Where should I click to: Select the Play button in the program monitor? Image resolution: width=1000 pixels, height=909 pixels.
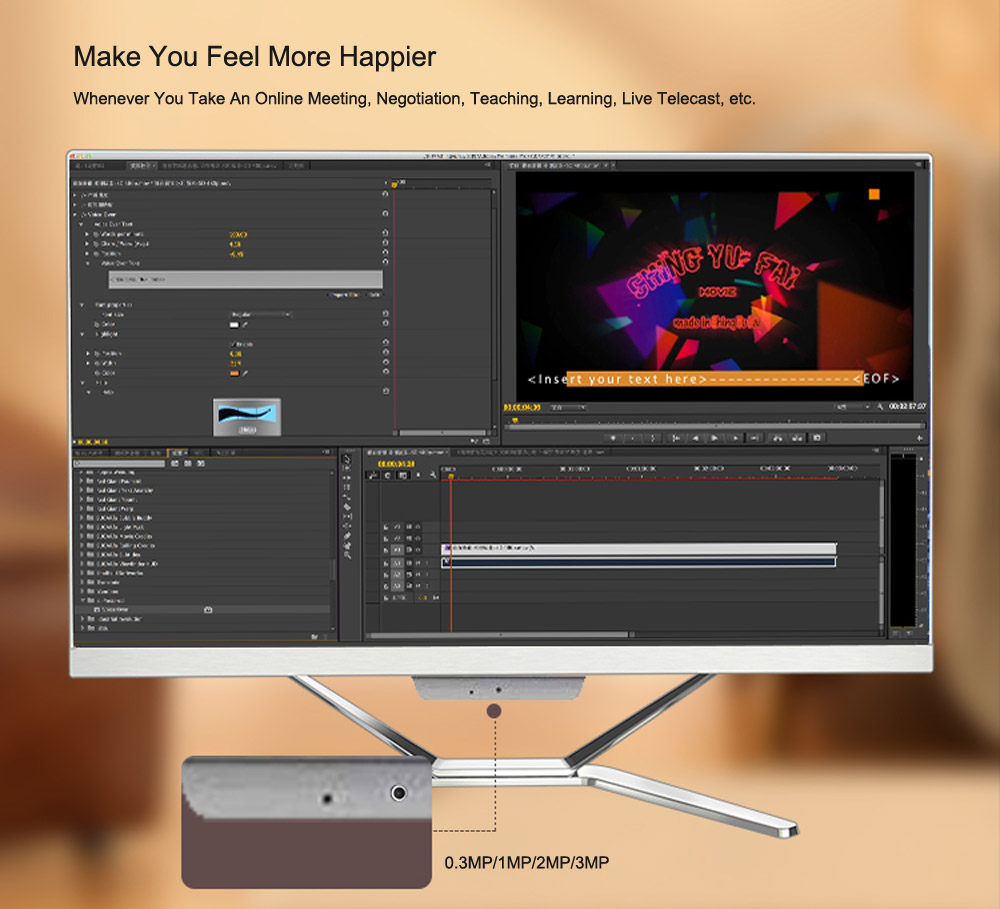click(x=714, y=438)
